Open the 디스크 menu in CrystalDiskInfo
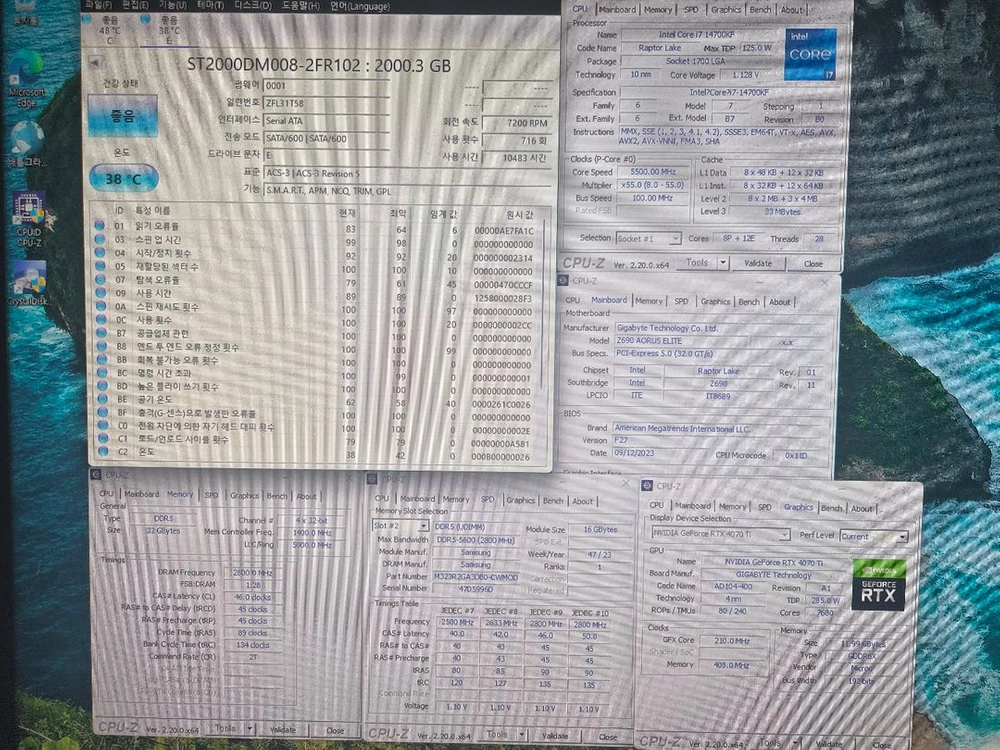1000x750 pixels. click(x=253, y=5)
